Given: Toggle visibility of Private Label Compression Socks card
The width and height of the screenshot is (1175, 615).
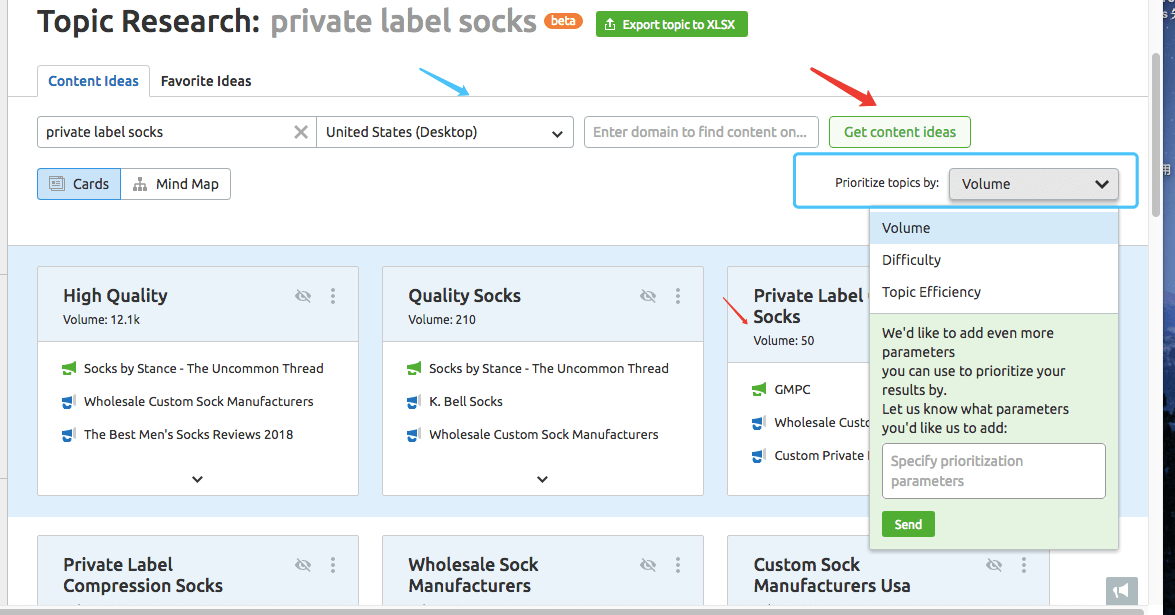Looking at the screenshot, I should (x=303, y=565).
